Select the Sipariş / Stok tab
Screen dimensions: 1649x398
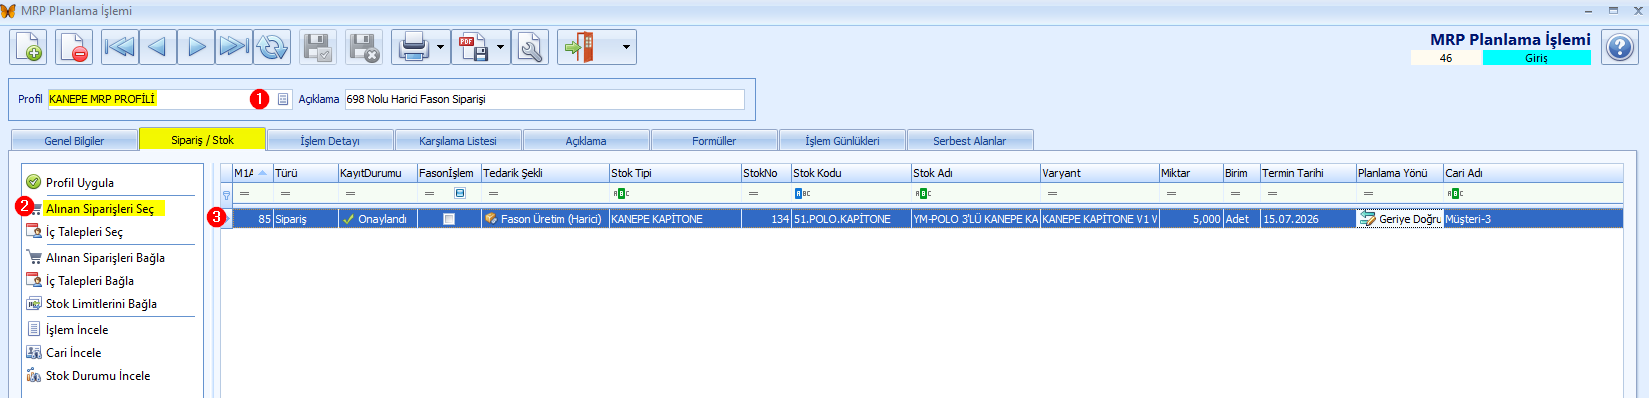[202, 140]
